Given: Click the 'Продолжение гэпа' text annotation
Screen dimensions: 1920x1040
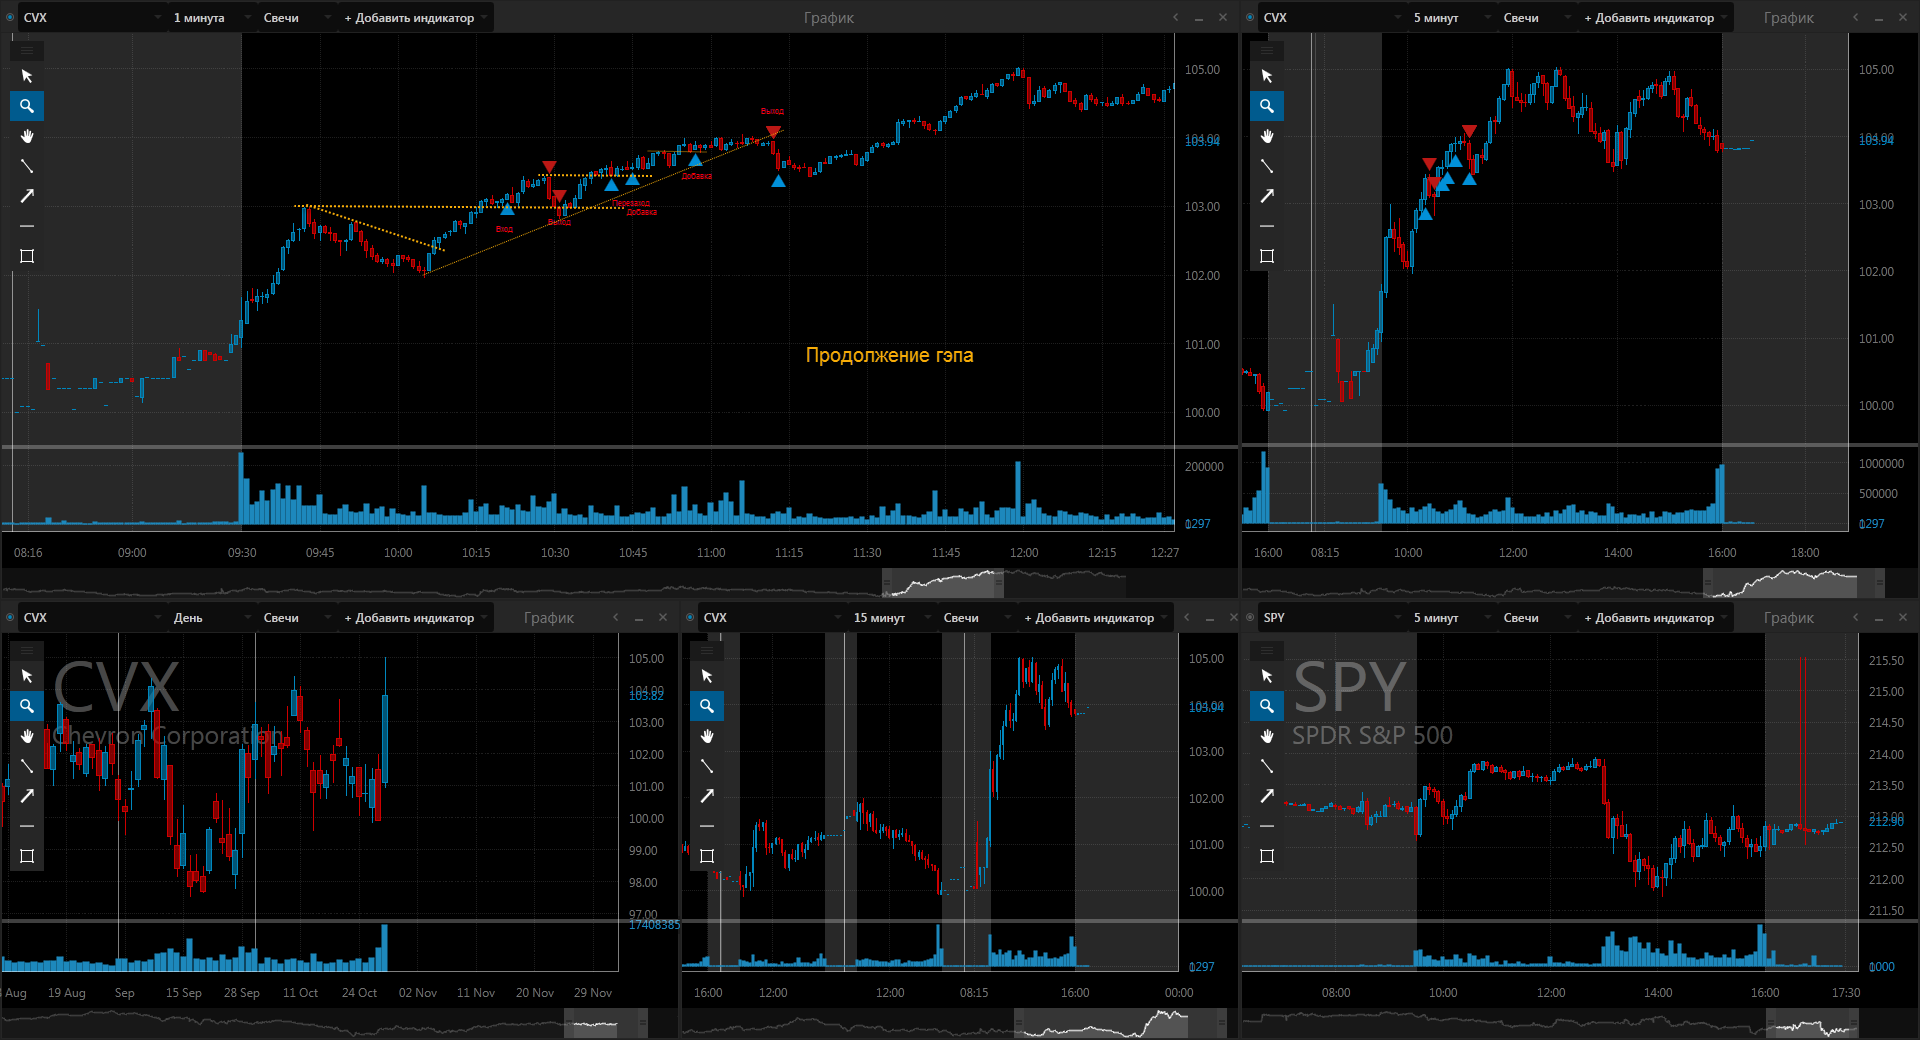Looking at the screenshot, I should pyautogui.click(x=889, y=355).
